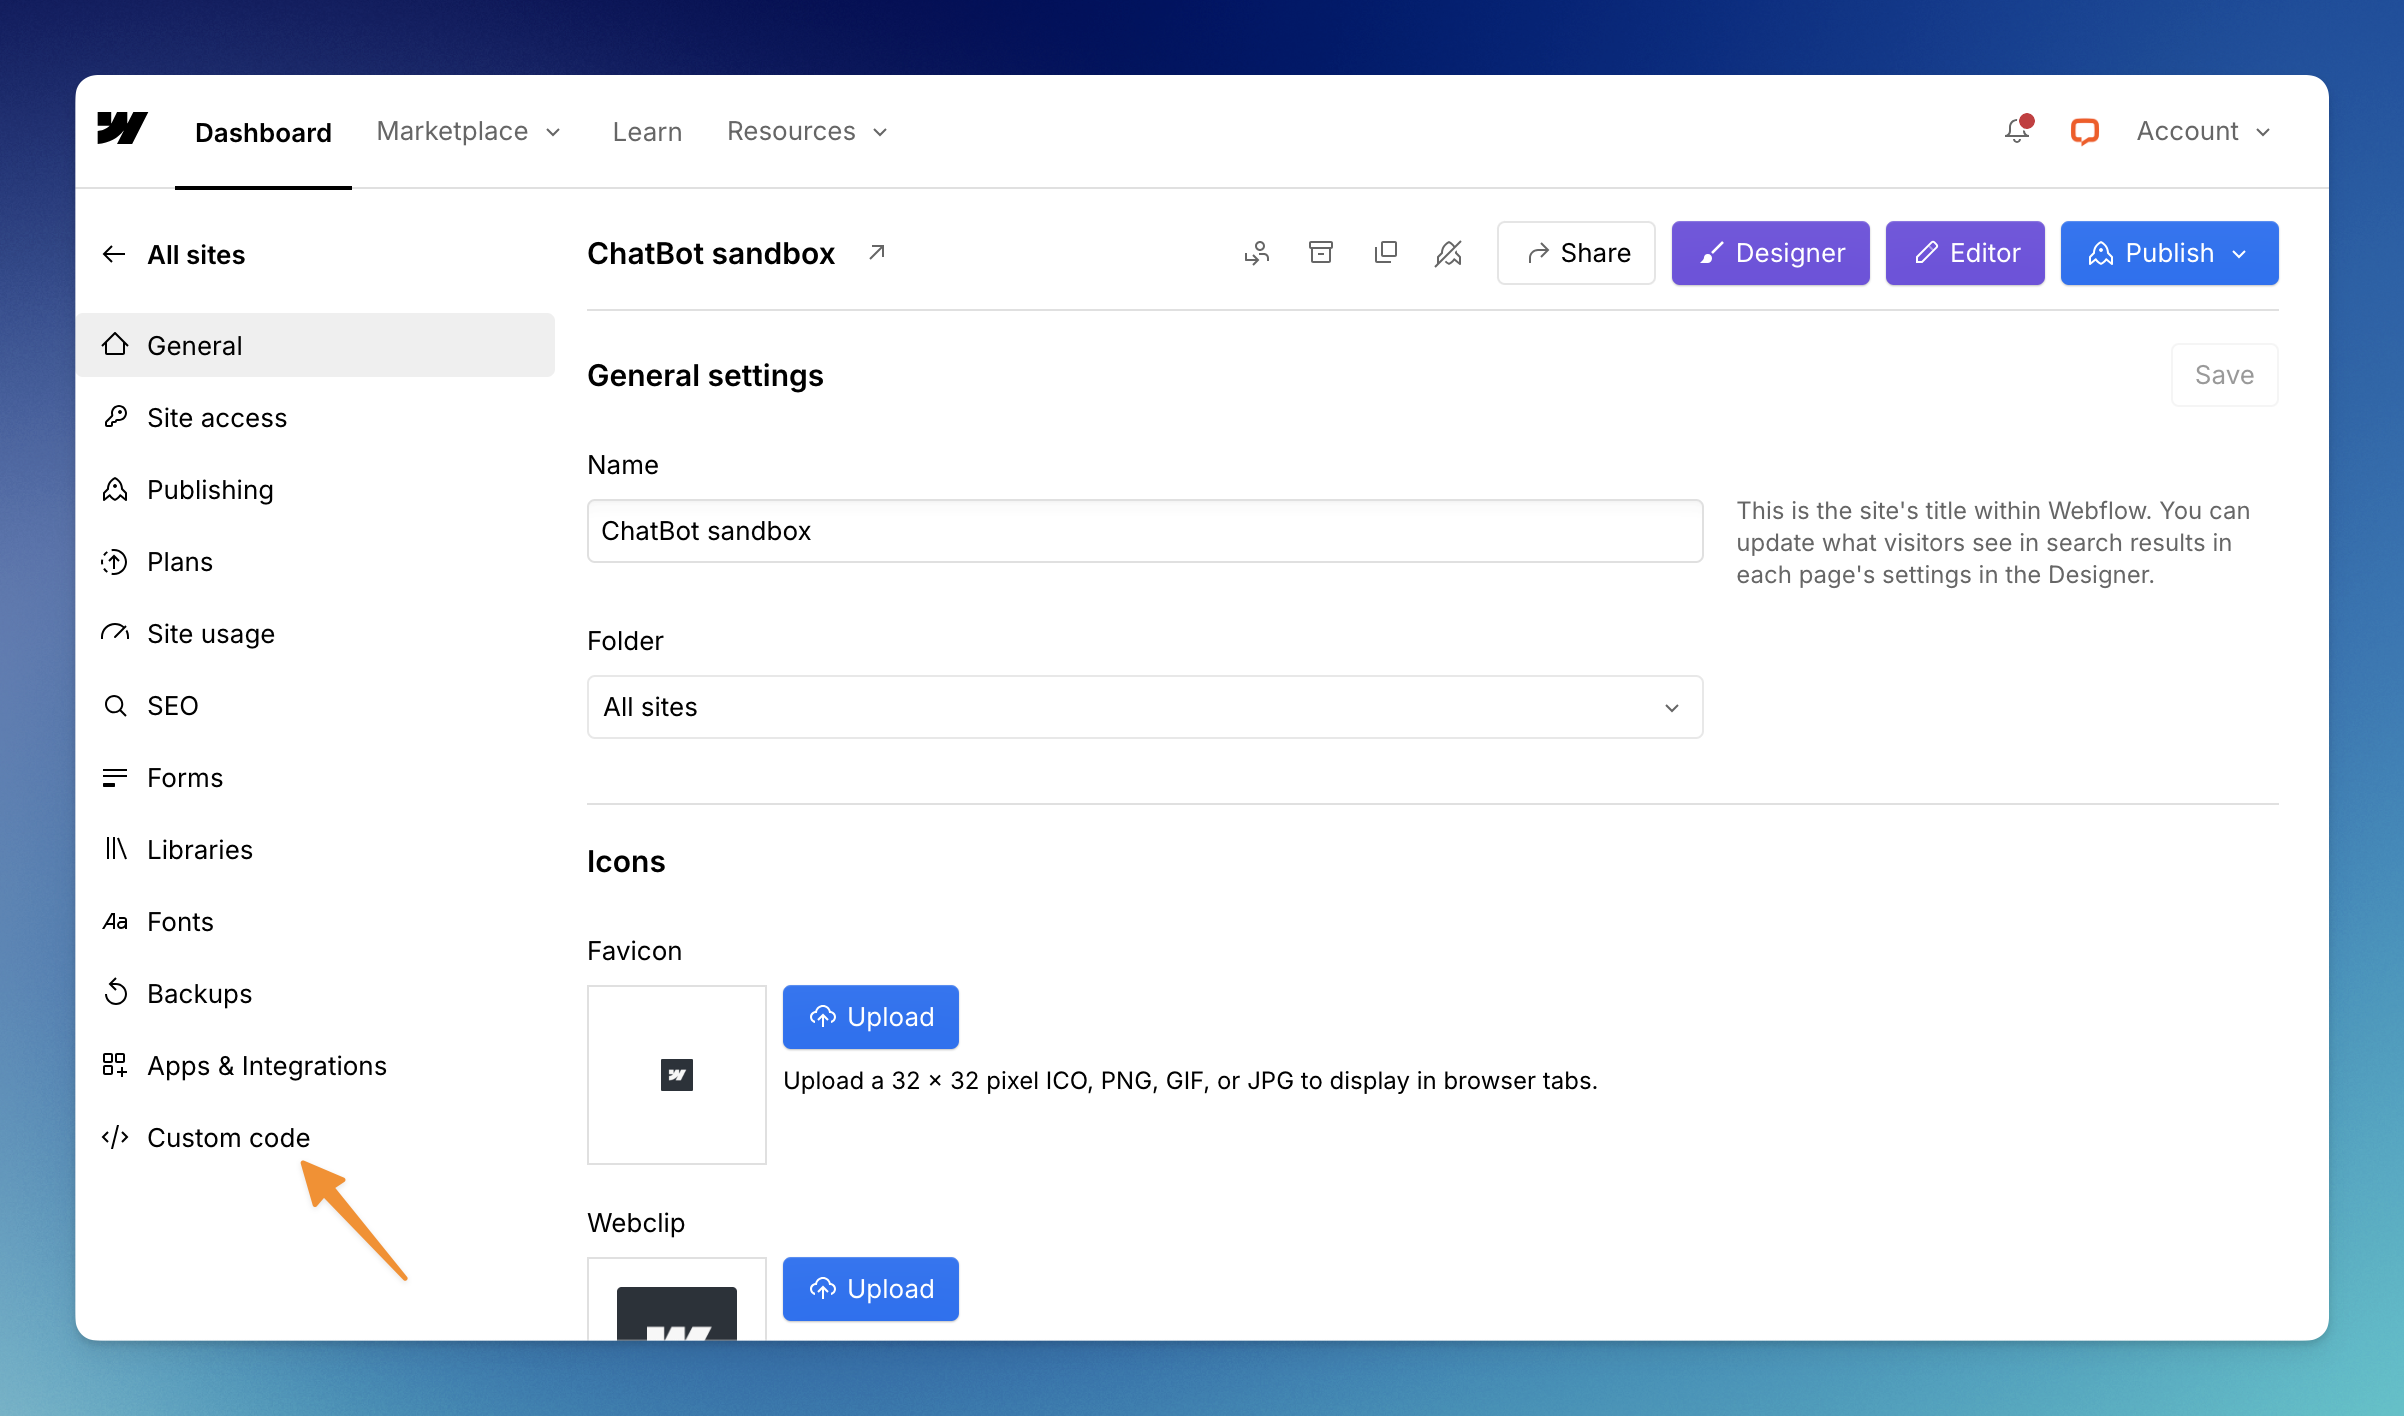Switch to the Learn tab
Image resolution: width=2404 pixels, height=1416 pixels.
point(647,131)
